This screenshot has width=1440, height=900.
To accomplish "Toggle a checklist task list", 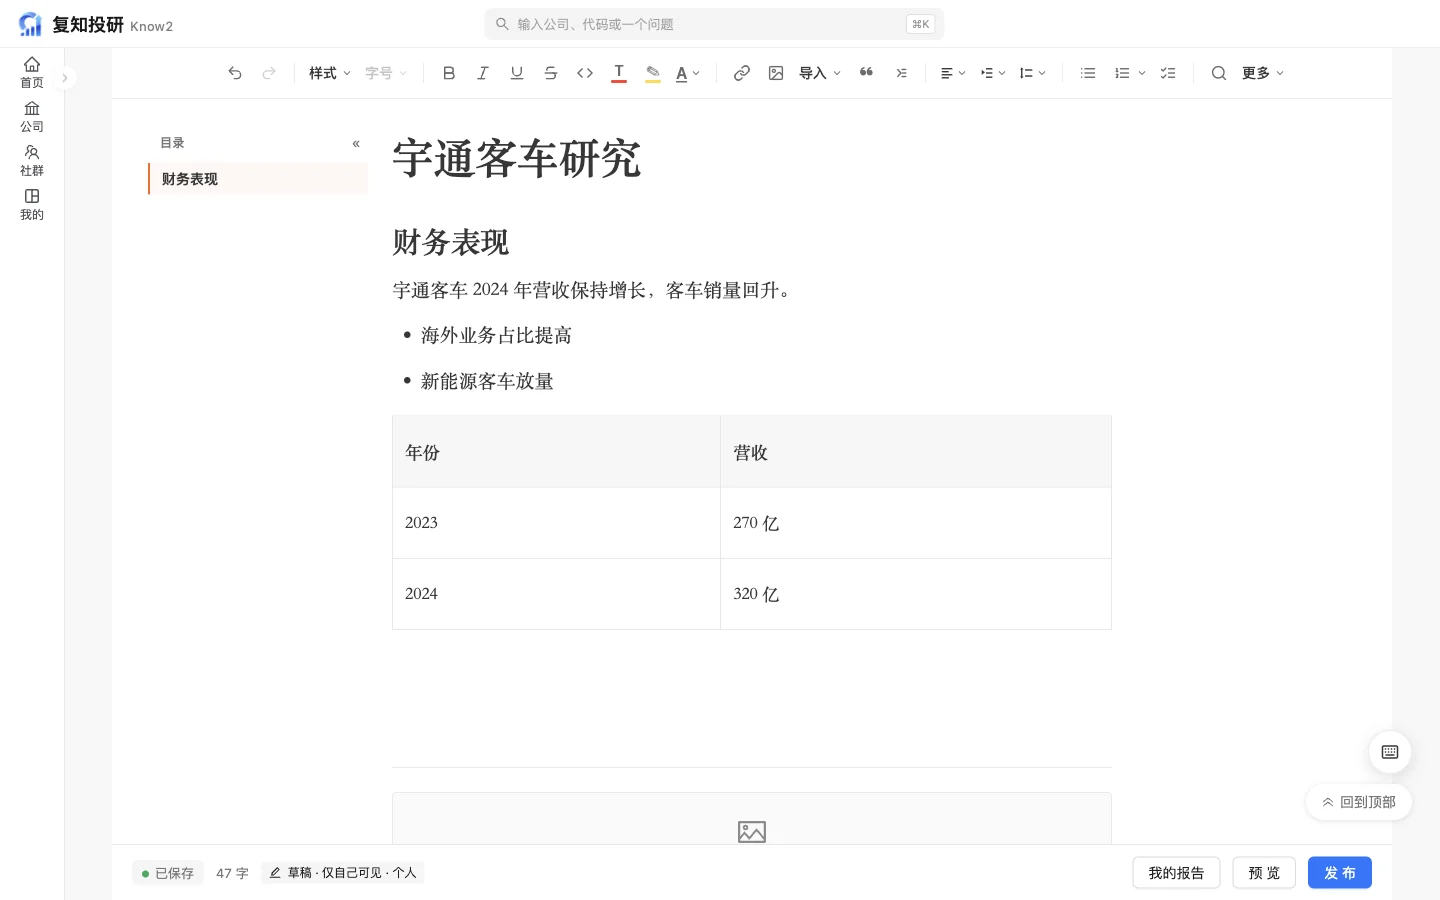I will [1168, 73].
